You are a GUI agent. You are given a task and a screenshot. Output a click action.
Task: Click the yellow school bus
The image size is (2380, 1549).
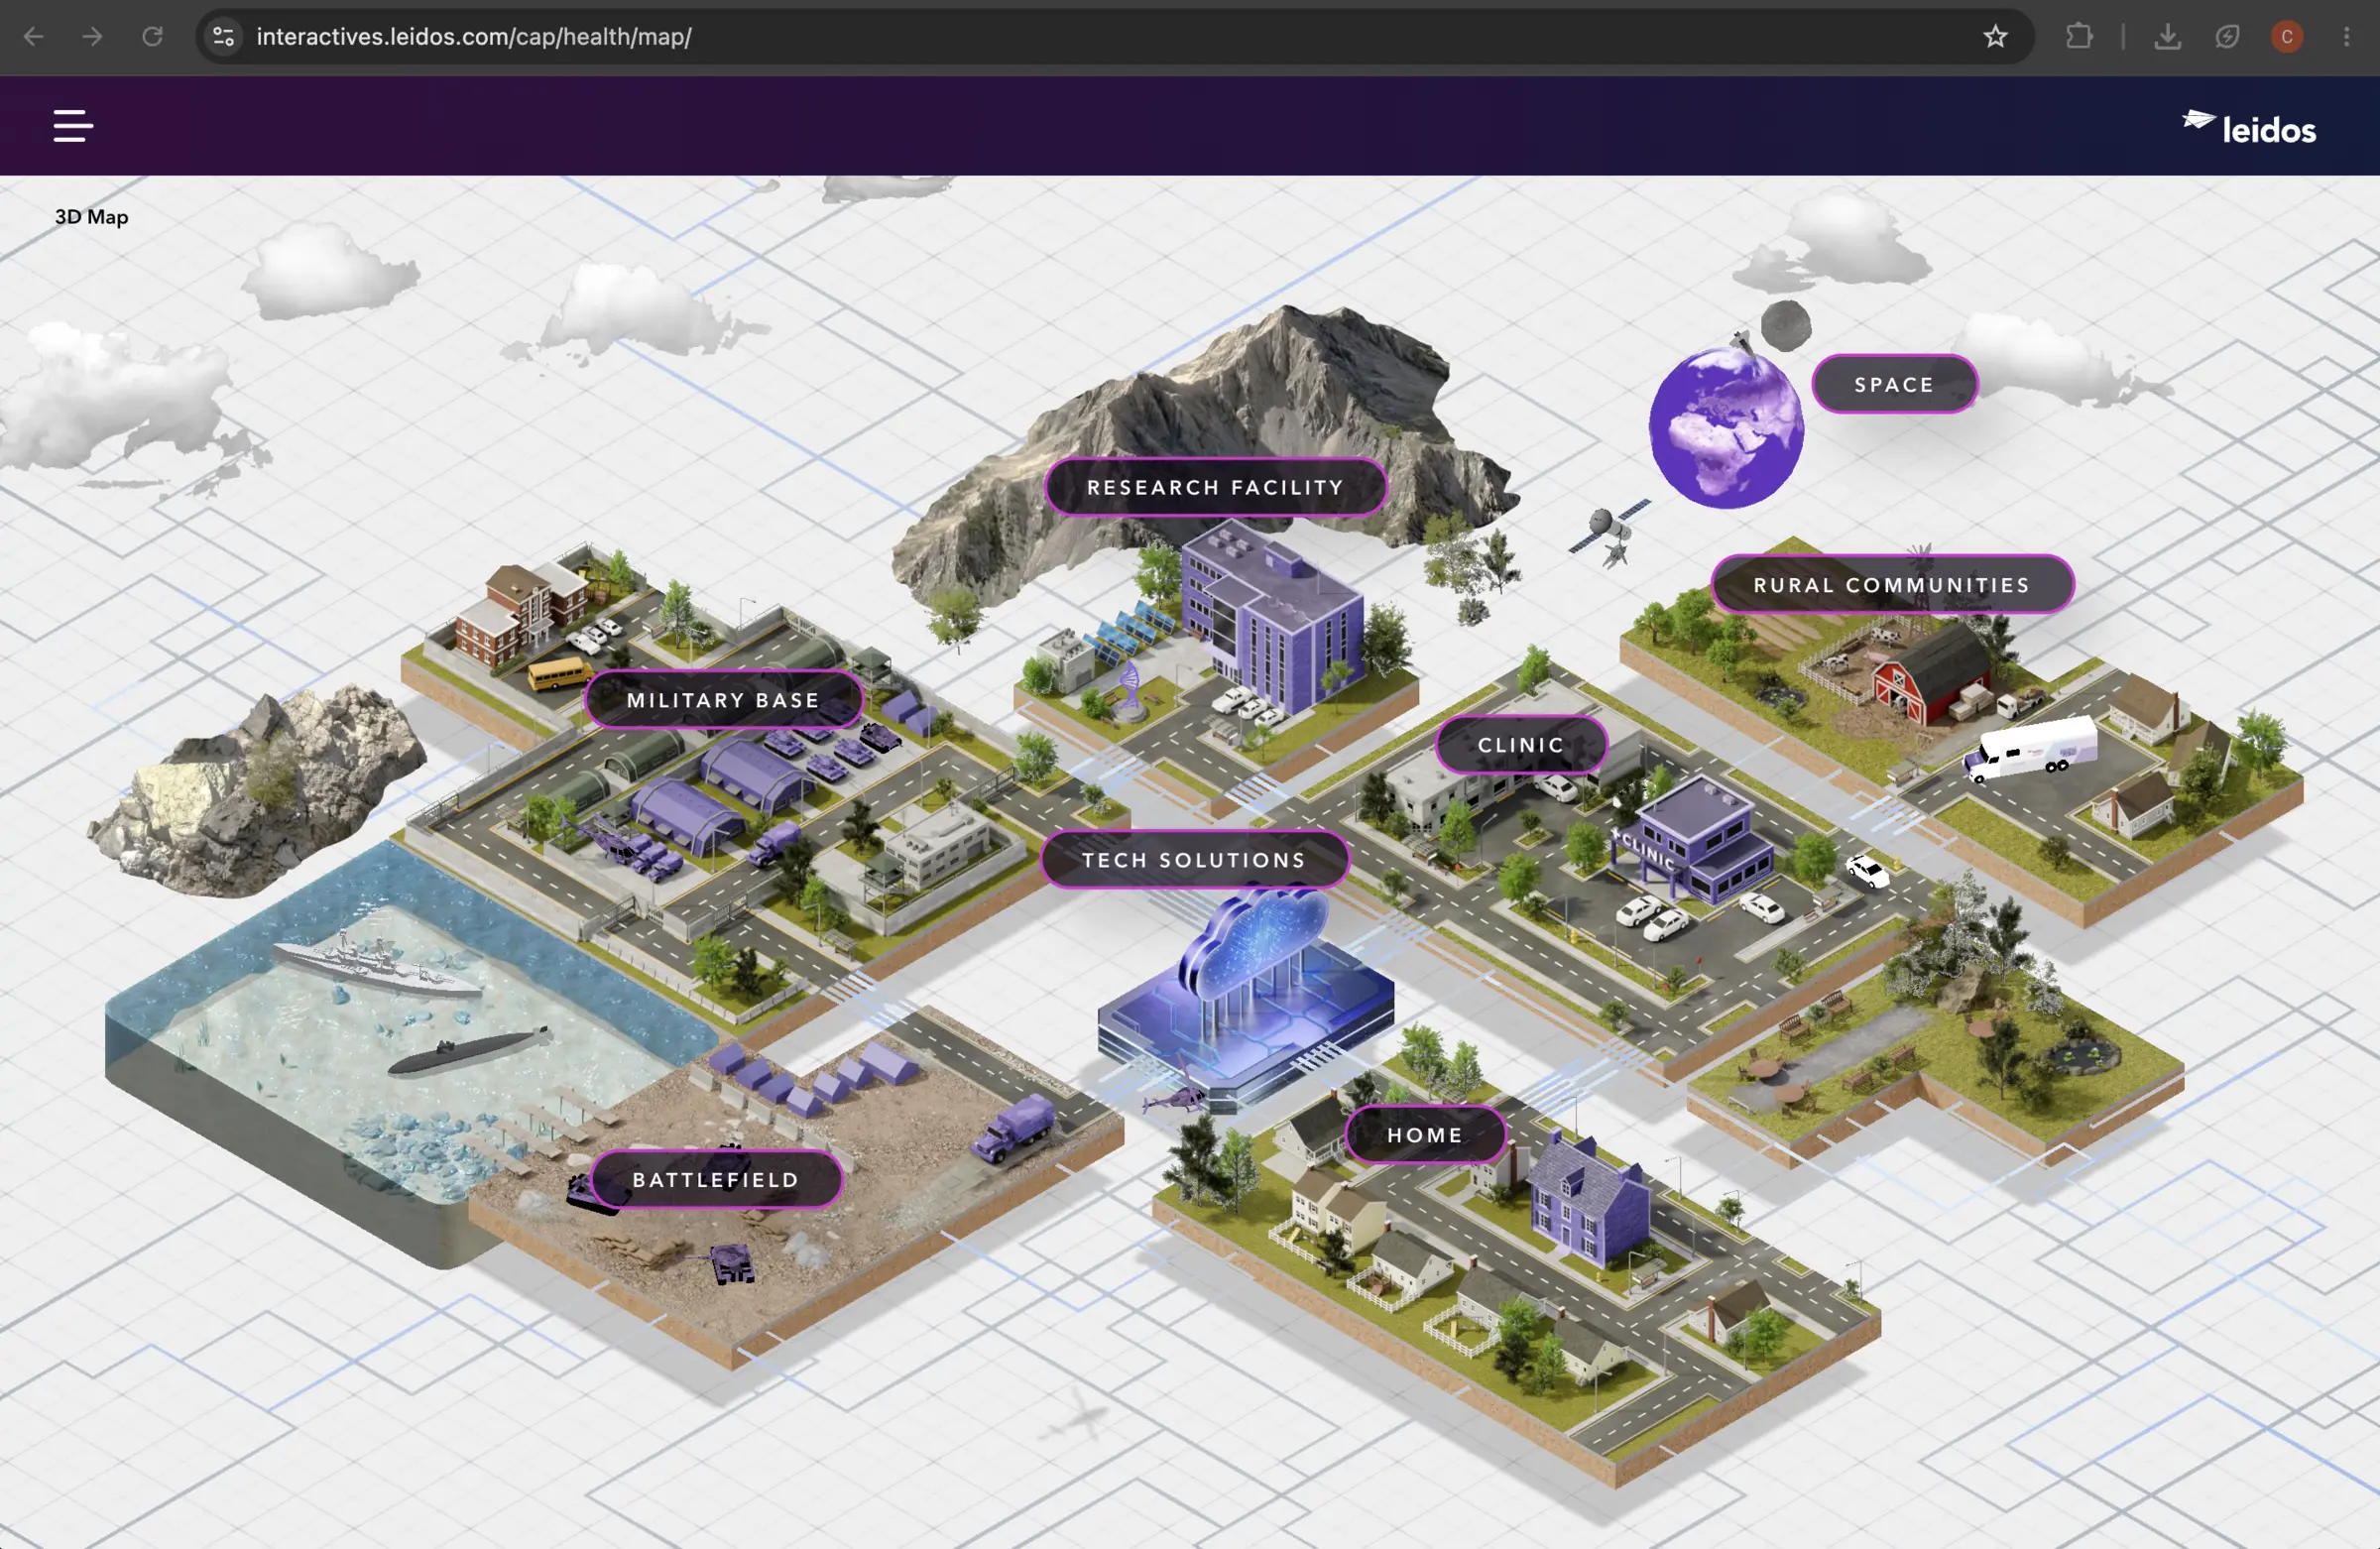[560, 673]
